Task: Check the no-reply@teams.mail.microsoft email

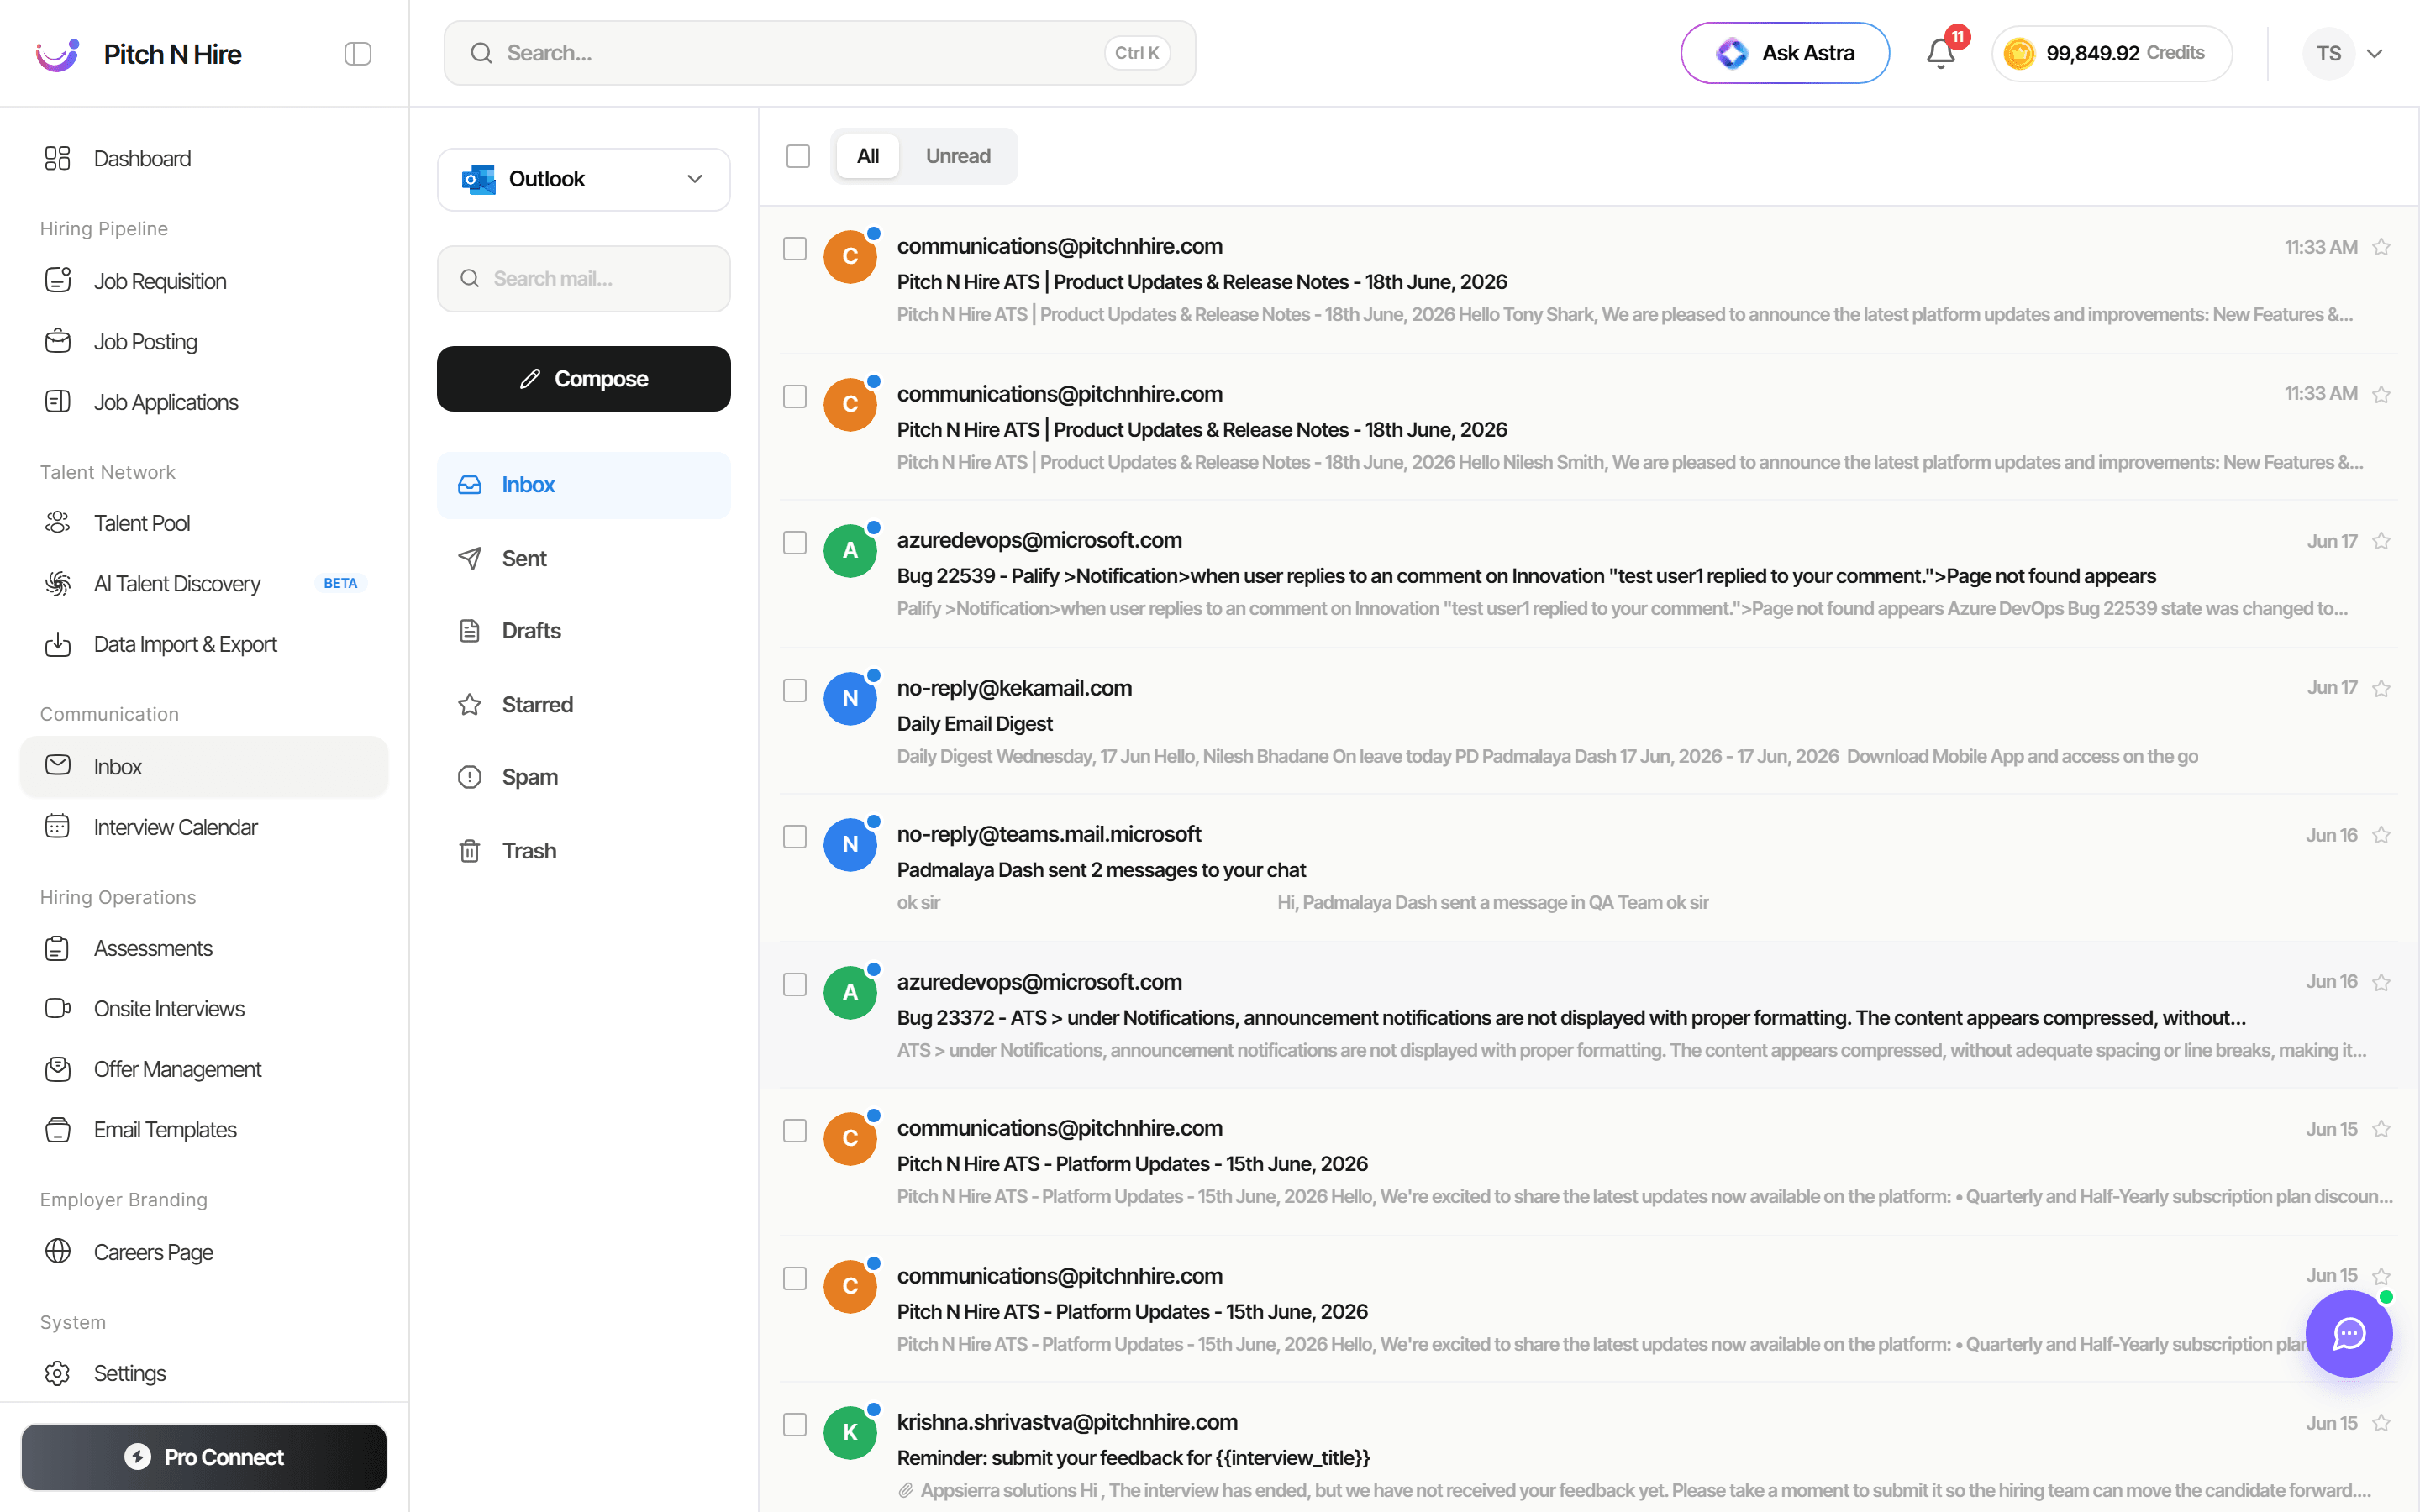Action: tap(795, 836)
